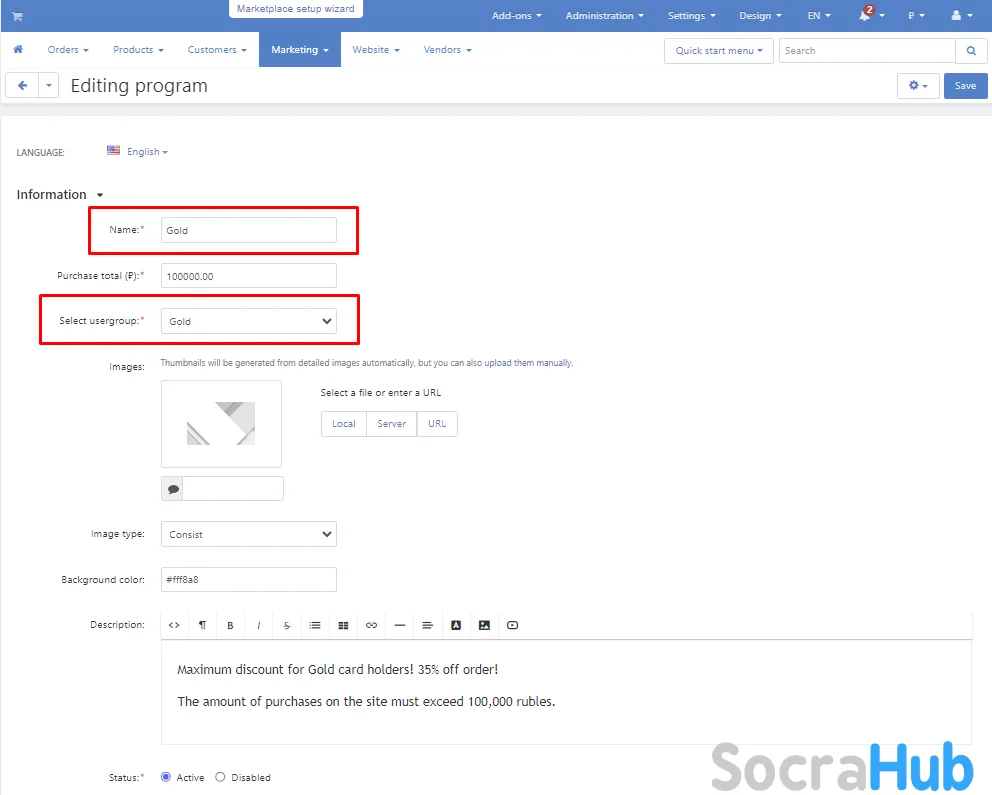
Task: Click the top Search field
Action: click(867, 51)
